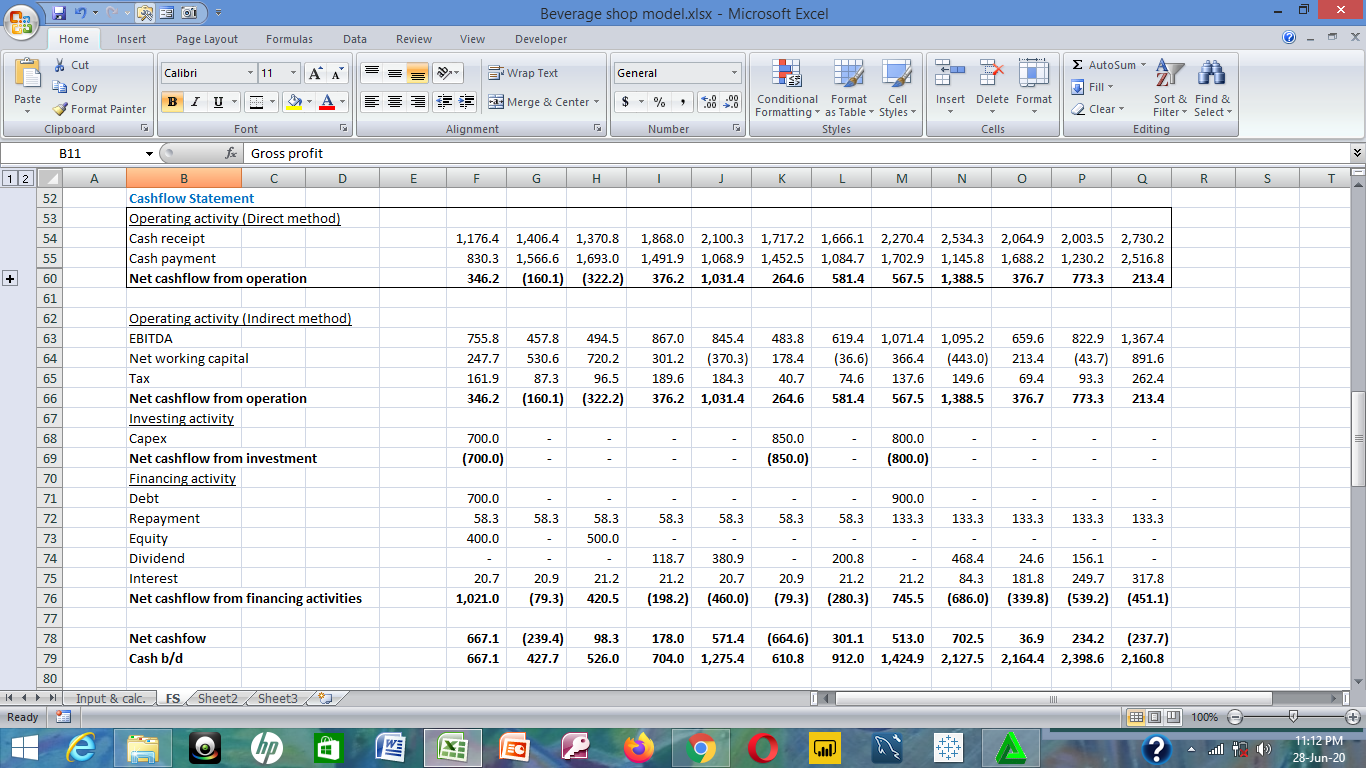
Task: Toggle Wrap Text on selected cell
Action: point(523,73)
